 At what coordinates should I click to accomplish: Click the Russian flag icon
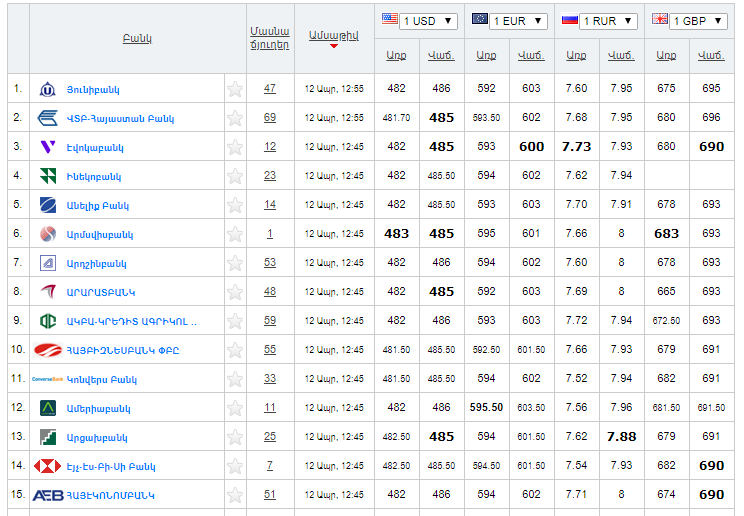click(x=569, y=19)
